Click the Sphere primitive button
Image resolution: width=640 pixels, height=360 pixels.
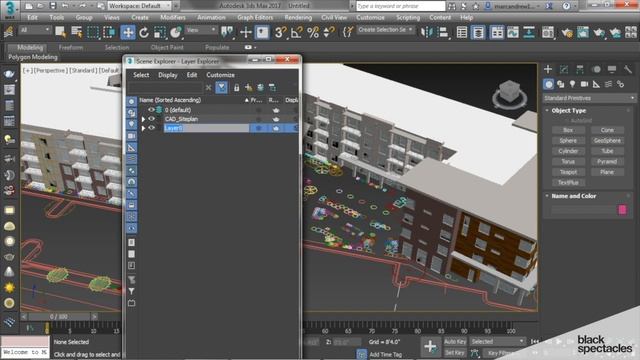568,141
